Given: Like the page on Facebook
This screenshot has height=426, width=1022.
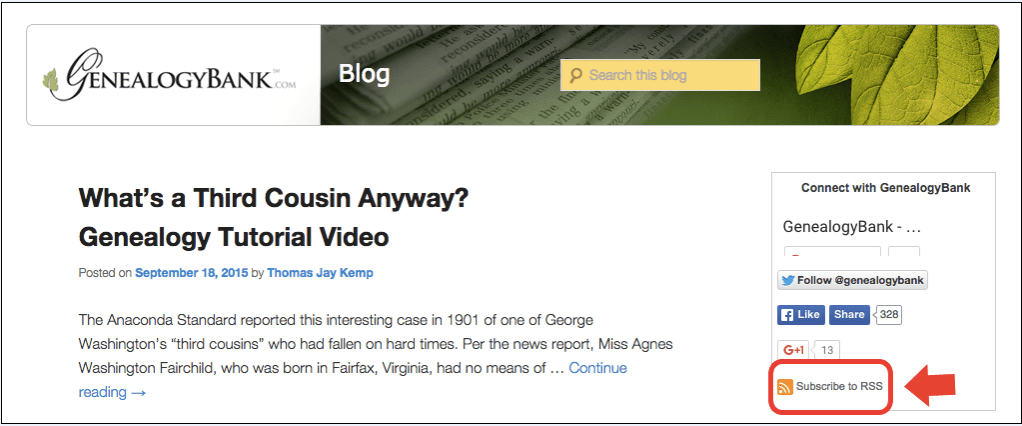Looking at the screenshot, I should pyautogui.click(x=801, y=315).
